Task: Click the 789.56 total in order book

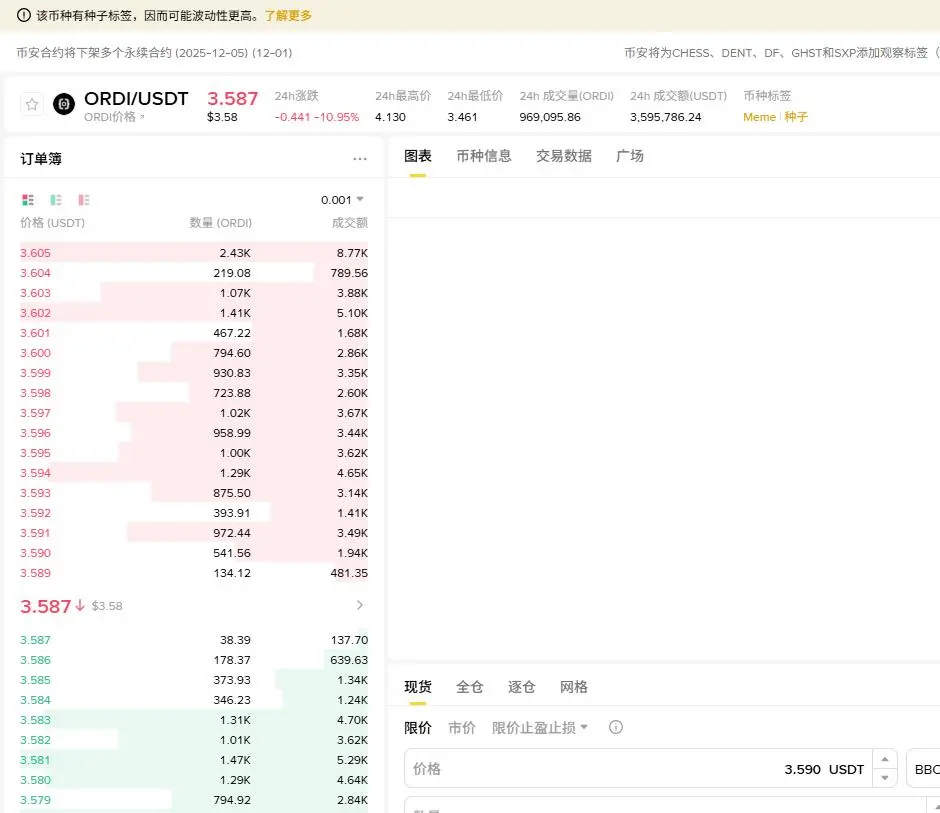Action: pos(349,273)
